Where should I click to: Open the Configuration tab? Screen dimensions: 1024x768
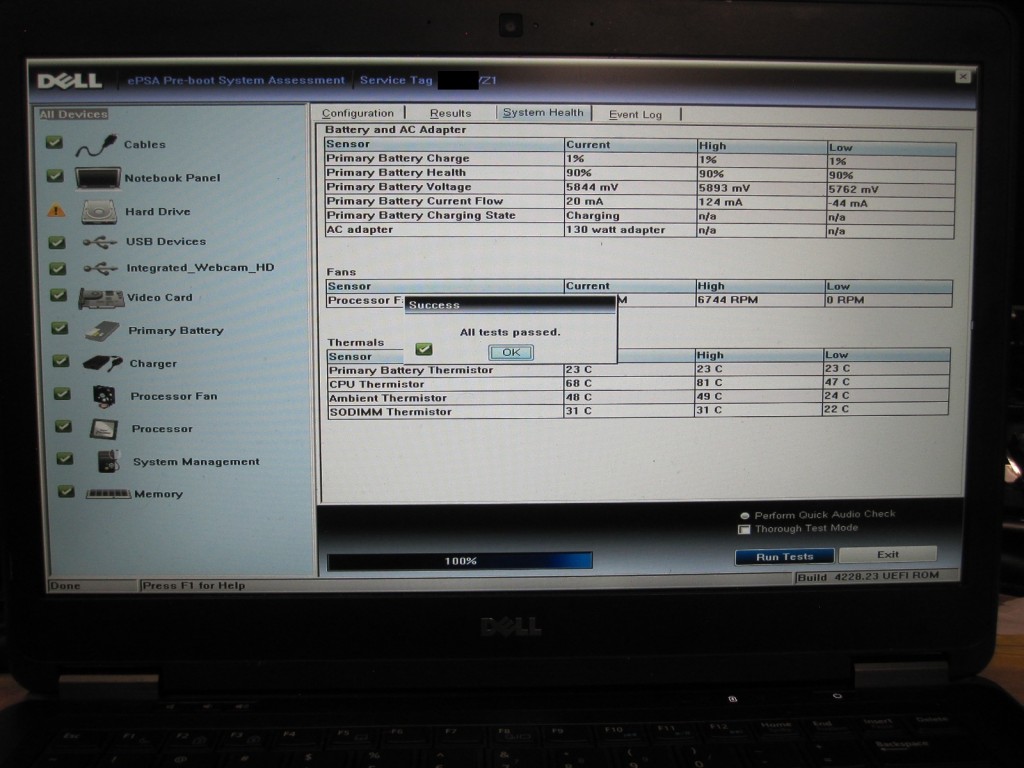click(x=358, y=113)
